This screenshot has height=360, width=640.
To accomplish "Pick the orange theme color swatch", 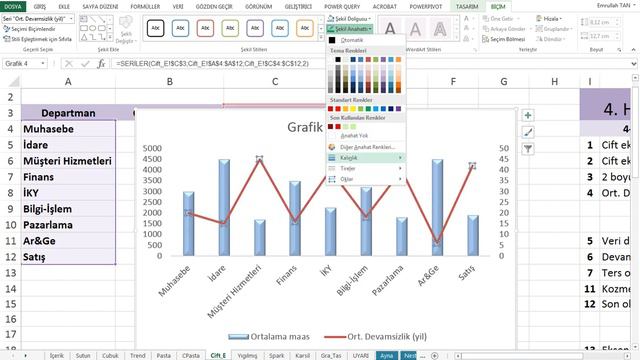I will (398, 60).
